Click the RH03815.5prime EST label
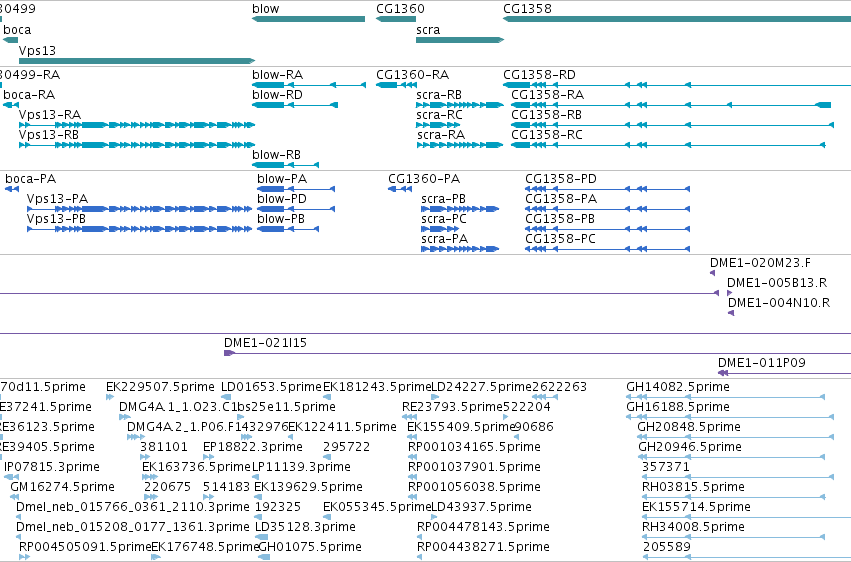The width and height of the screenshot is (851, 562). click(x=693, y=488)
